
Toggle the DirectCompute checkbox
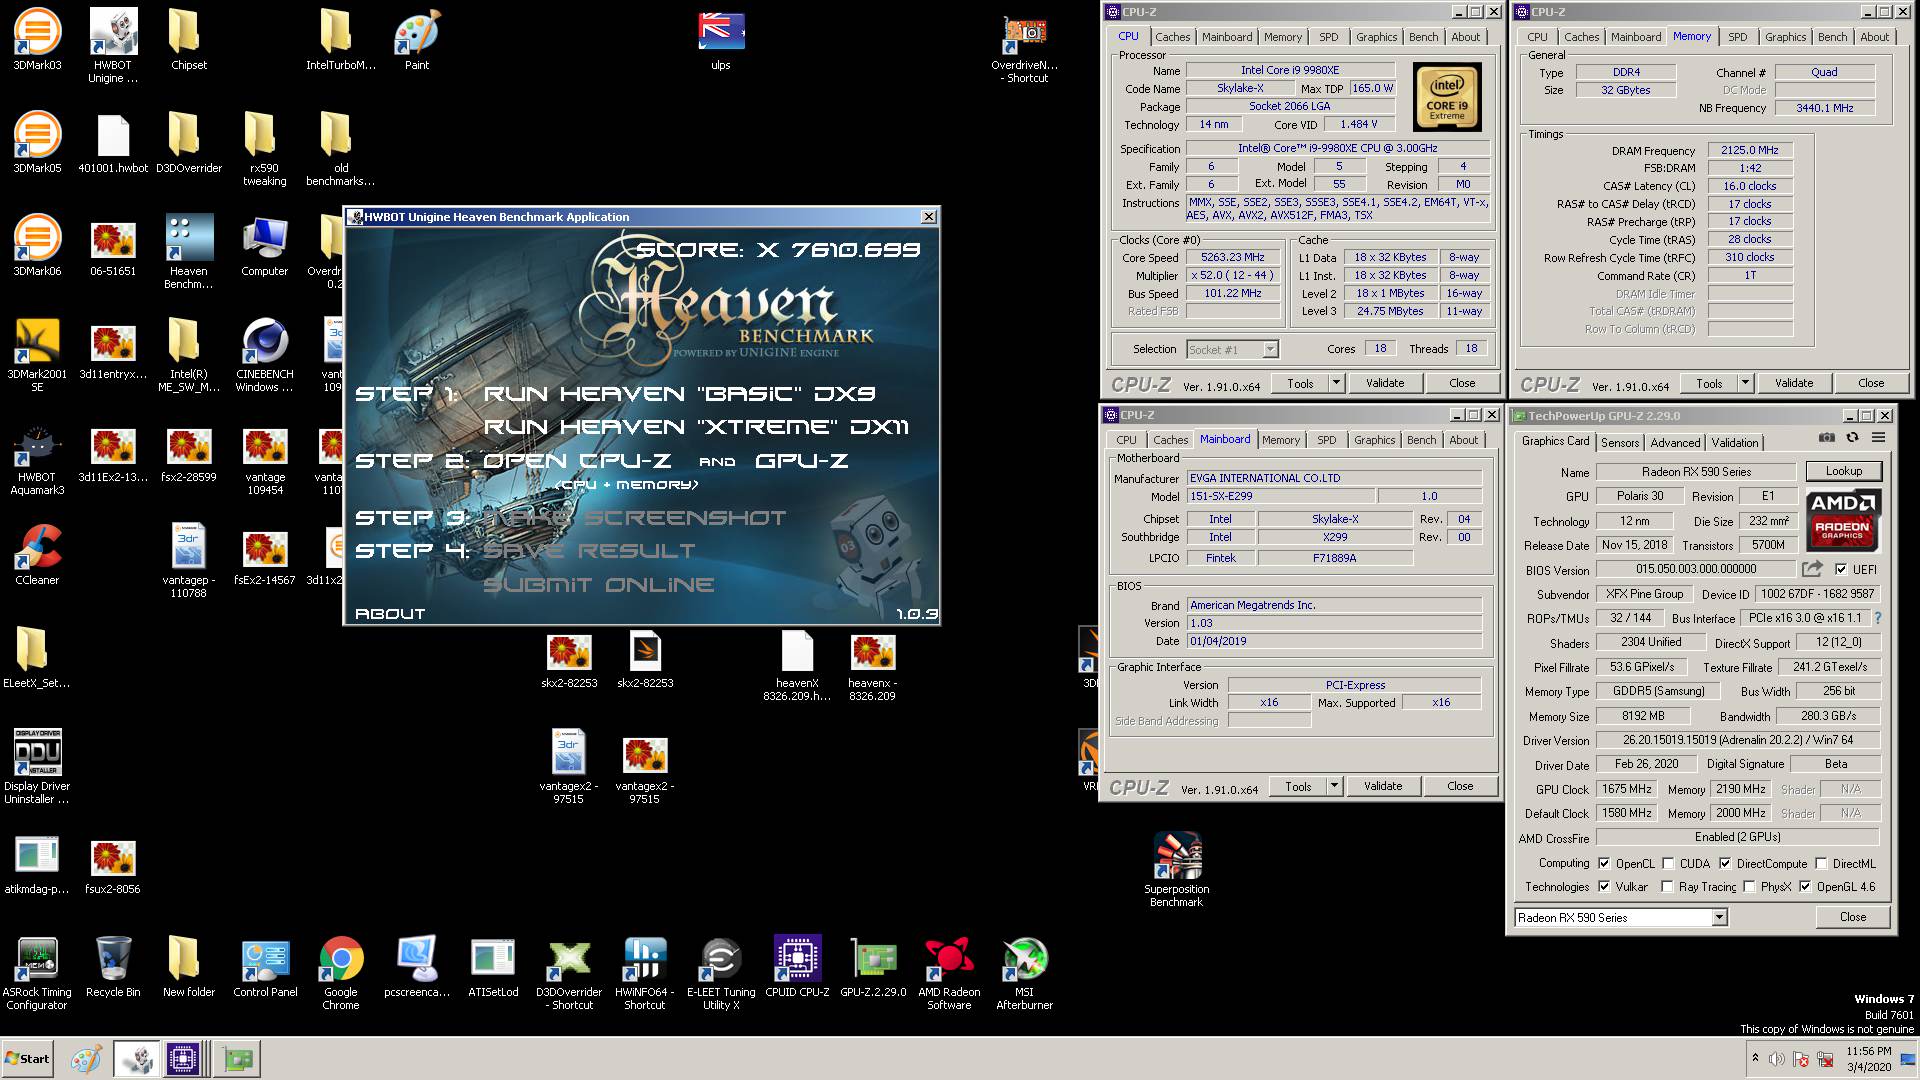1725,863
